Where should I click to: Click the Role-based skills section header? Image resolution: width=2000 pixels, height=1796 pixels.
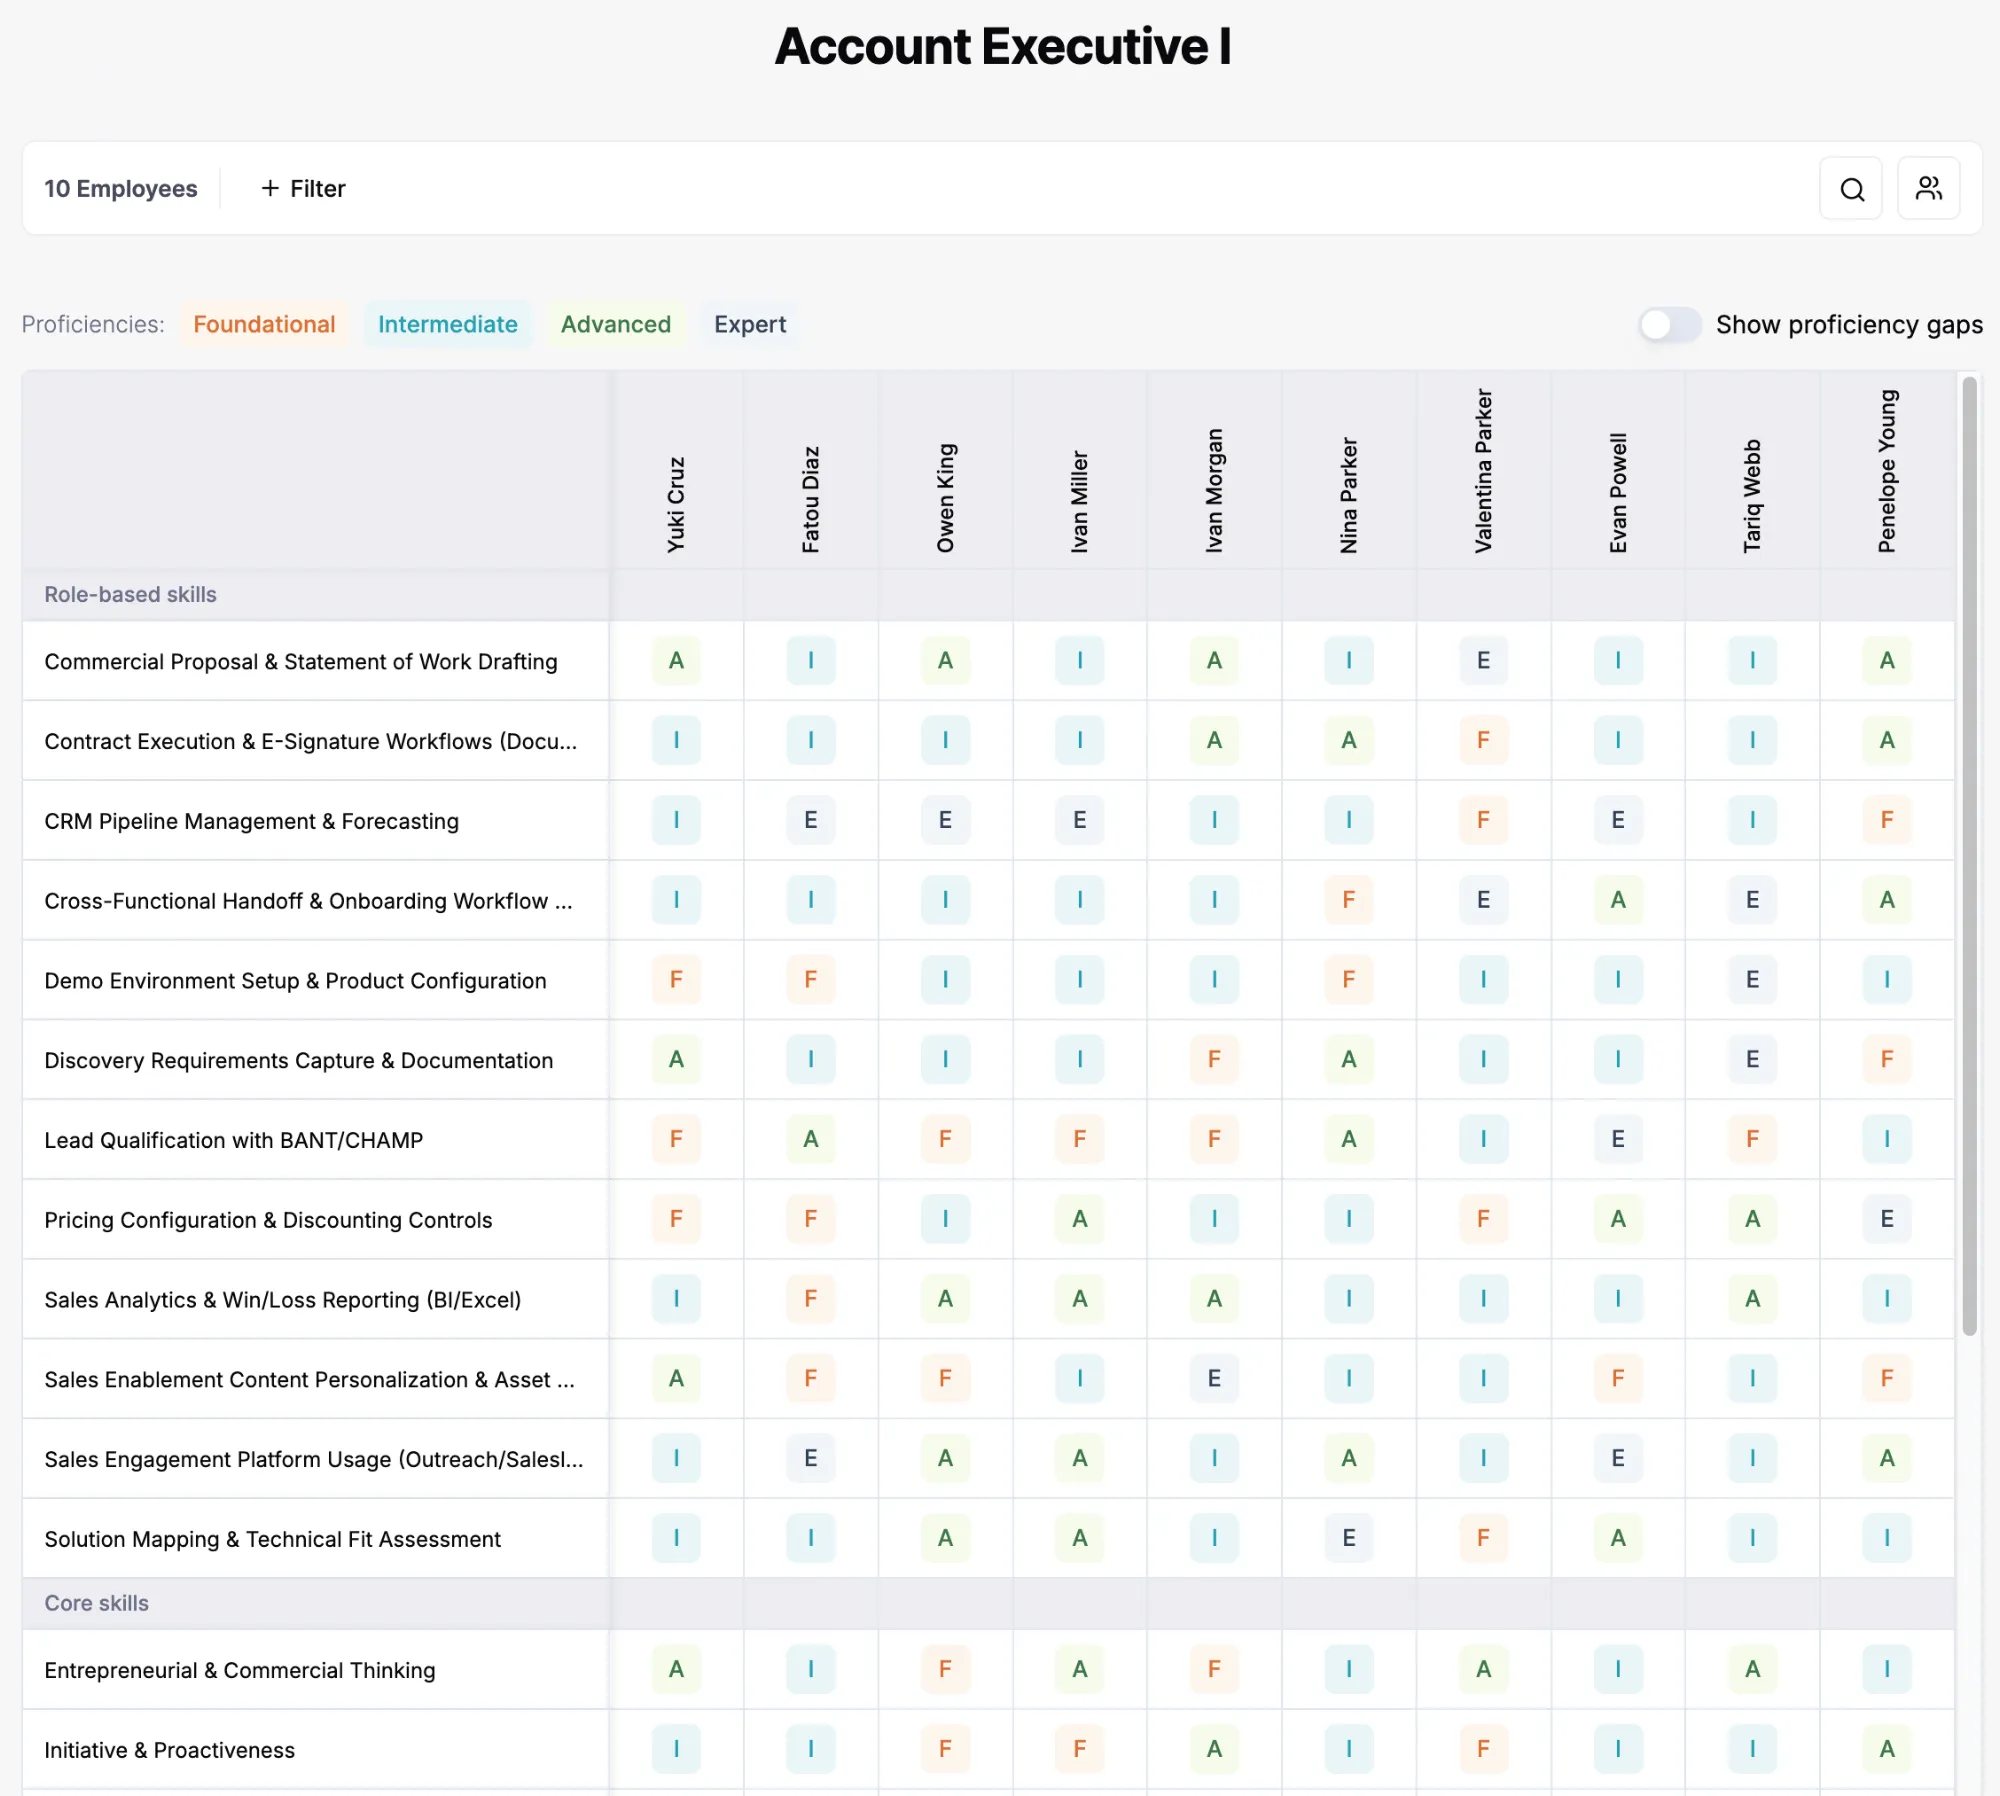pyautogui.click(x=130, y=595)
